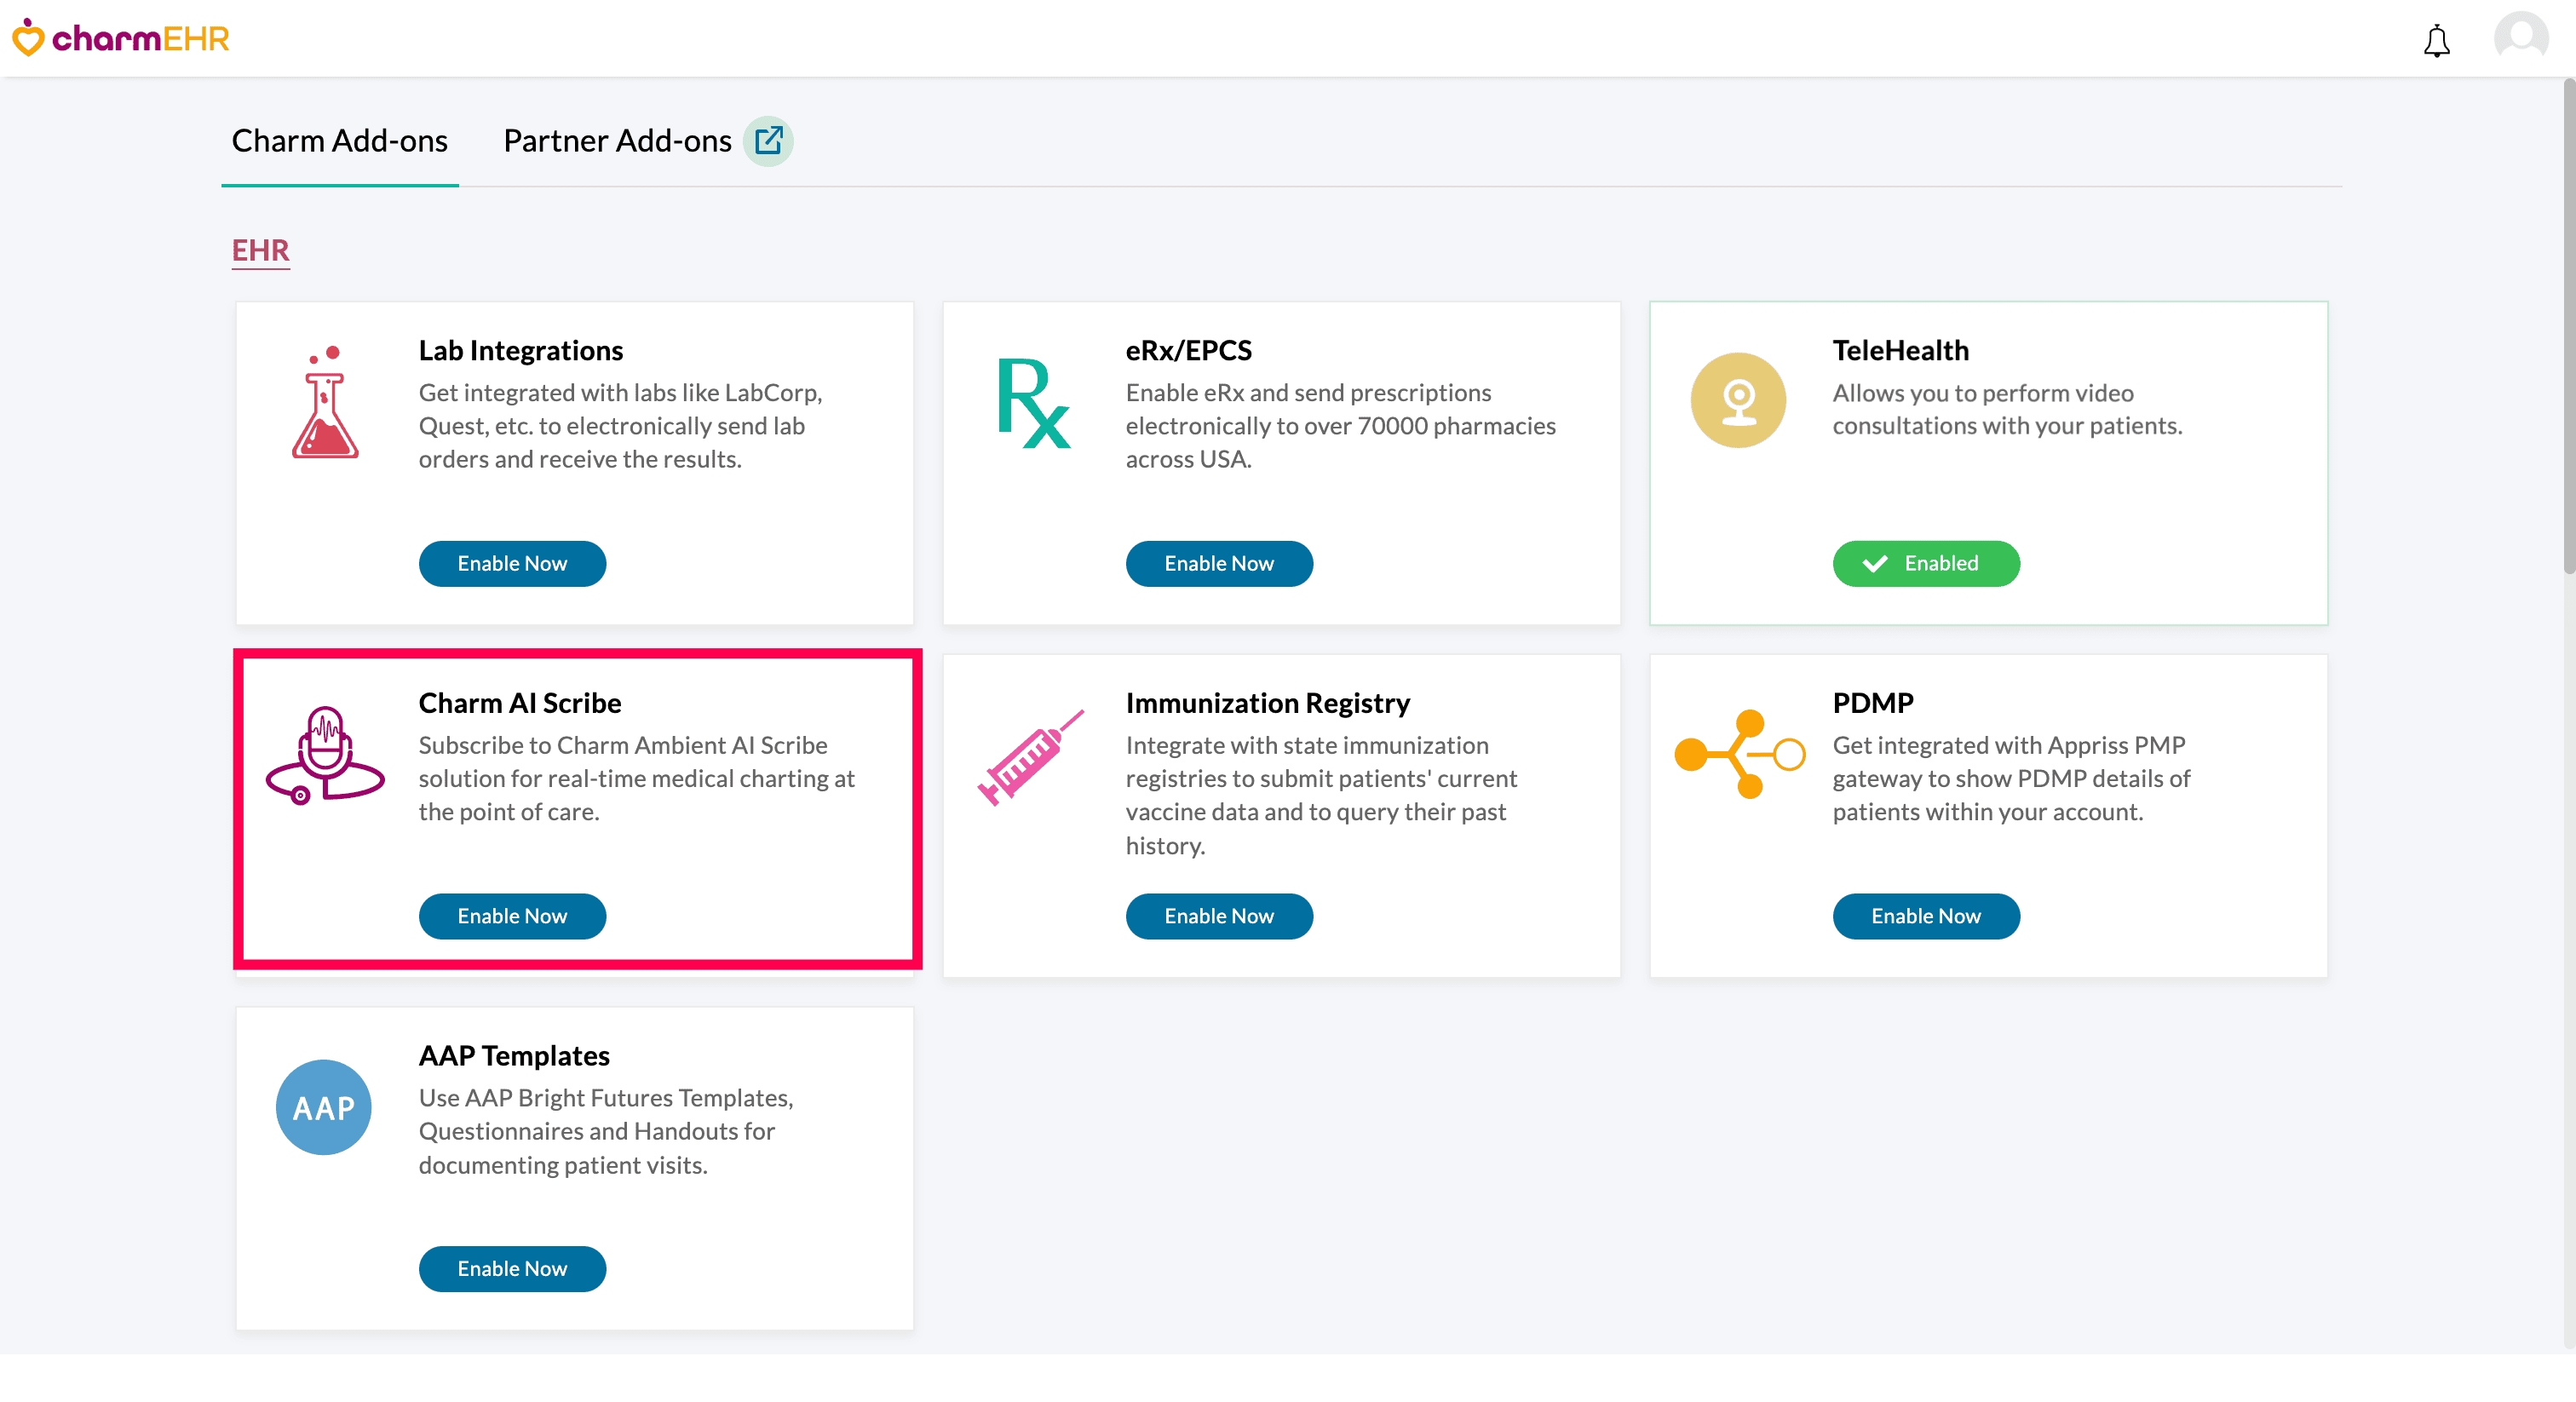Click the TeleHealth Enabled button
The height and width of the screenshot is (1402, 2576).
(1925, 564)
